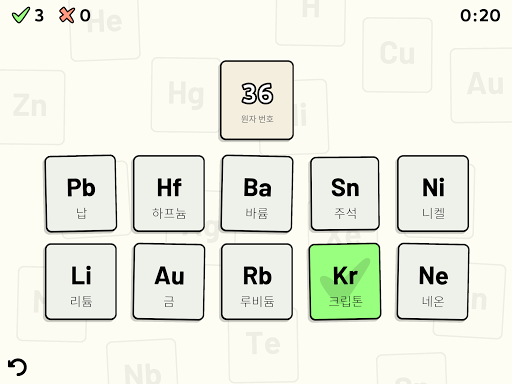This screenshot has width=512, height=384.
Task: Click the green Kr krypton card
Action: pos(345,282)
